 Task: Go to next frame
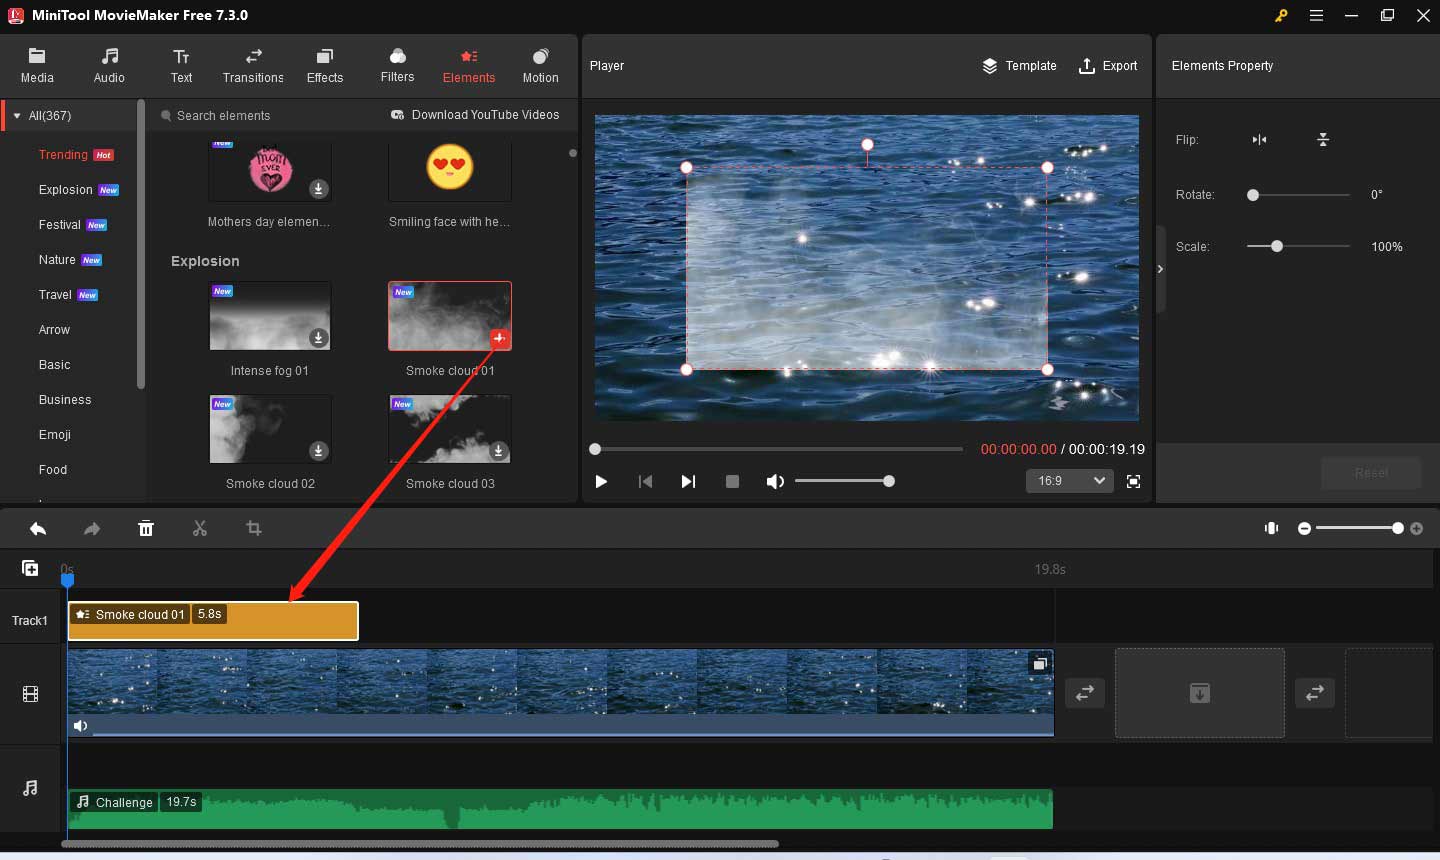[x=688, y=482]
